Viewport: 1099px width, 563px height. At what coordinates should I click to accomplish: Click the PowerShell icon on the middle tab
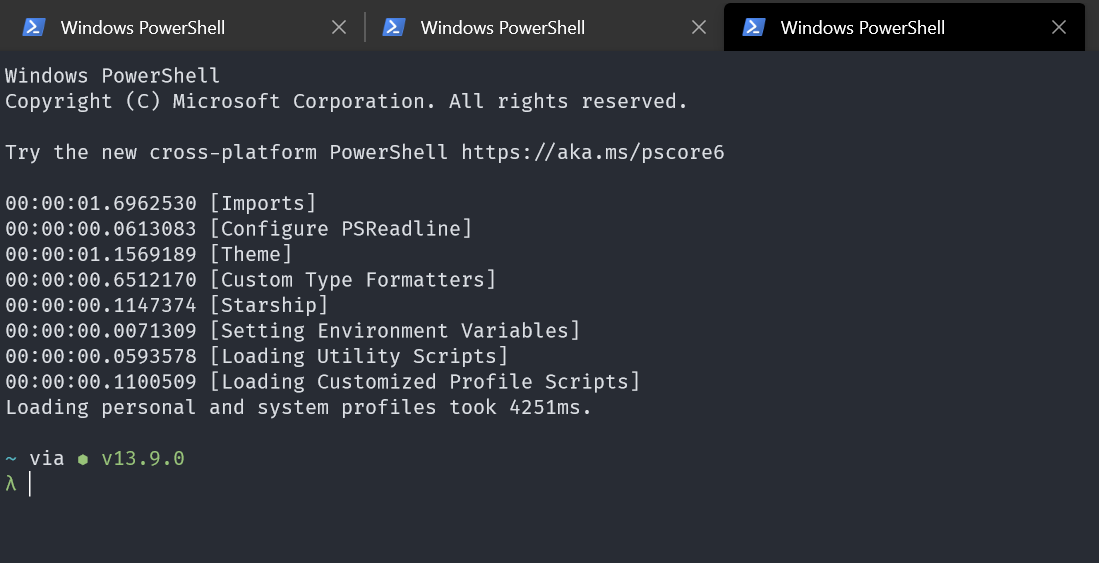[393, 27]
